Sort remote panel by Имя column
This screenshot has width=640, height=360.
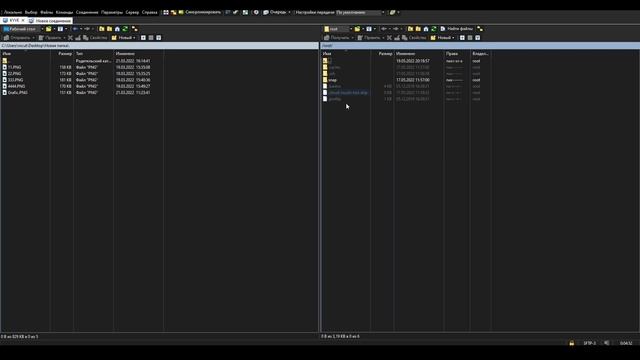tap(346, 53)
